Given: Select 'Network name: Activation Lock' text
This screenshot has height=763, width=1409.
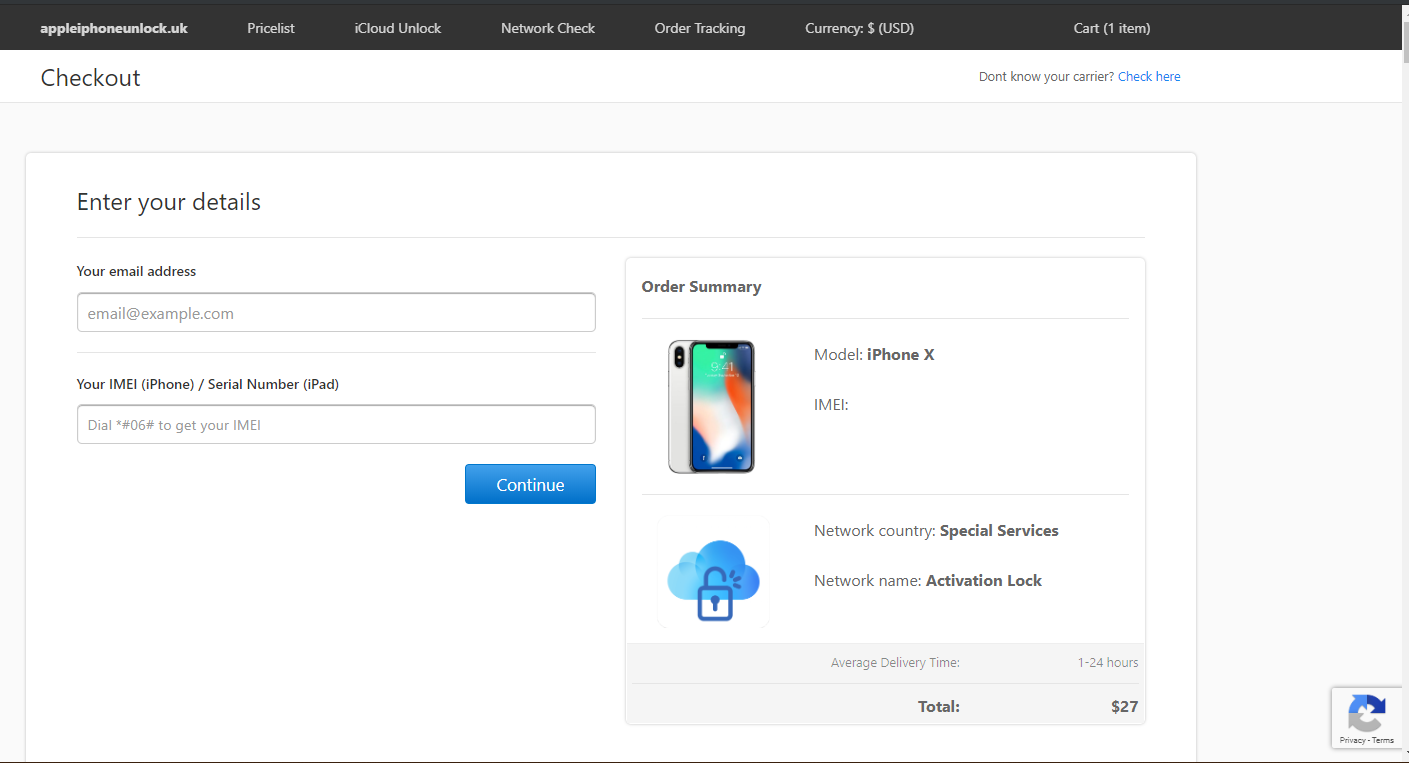Looking at the screenshot, I should pos(928,580).
